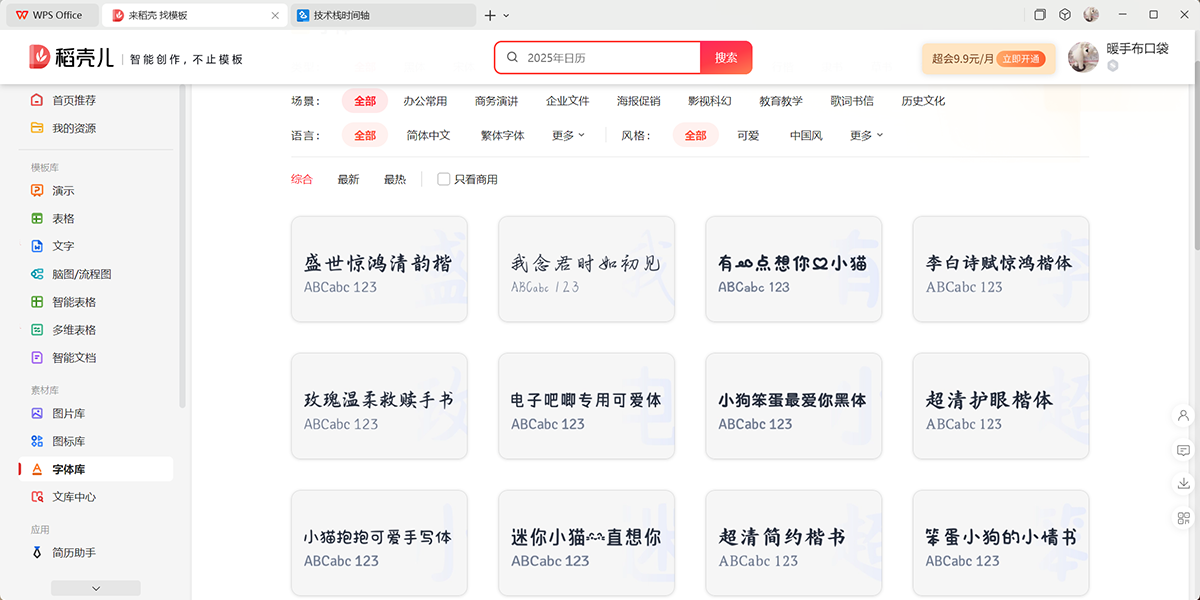Image resolution: width=1200 pixels, height=600 pixels.
Task: Click the 立即开通 subscription button
Action: pos(1022,58)
